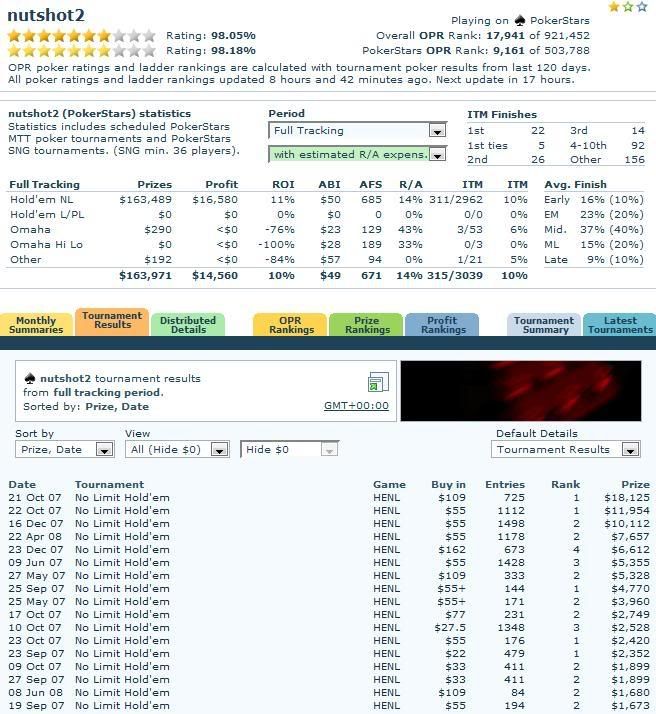Click the 16 Dec 07 date cell

pyautogui.click(x=36, y=524)
